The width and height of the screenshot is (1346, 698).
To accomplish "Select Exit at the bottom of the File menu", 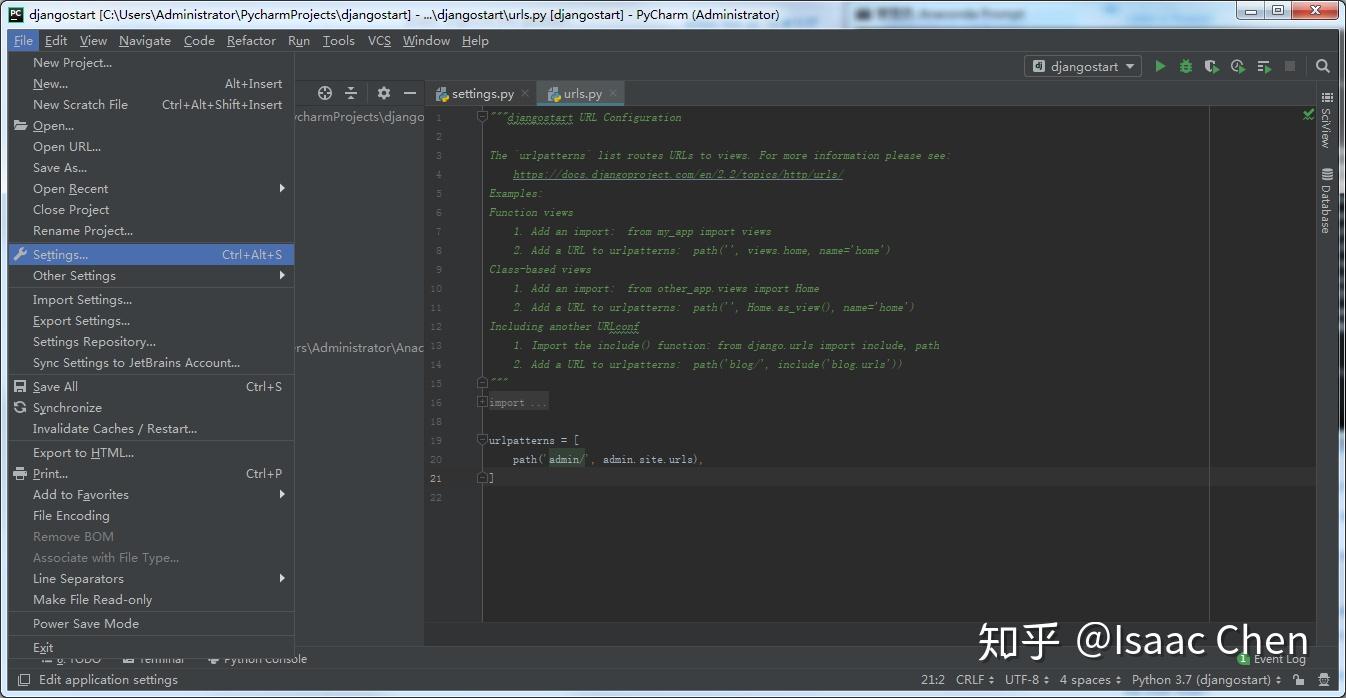I will coord(151,648).
